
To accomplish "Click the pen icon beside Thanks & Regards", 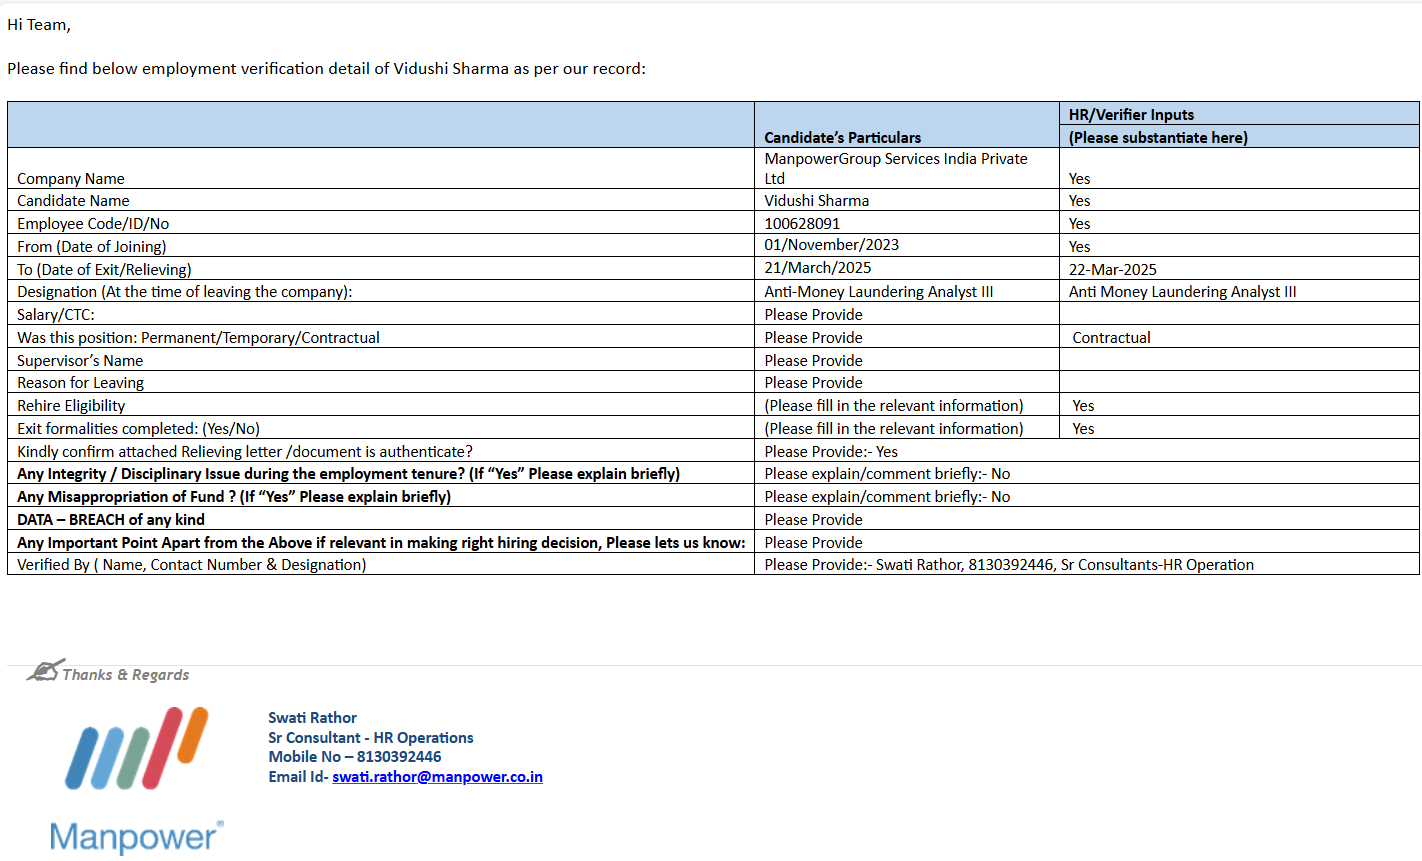I will click(44, 671).
